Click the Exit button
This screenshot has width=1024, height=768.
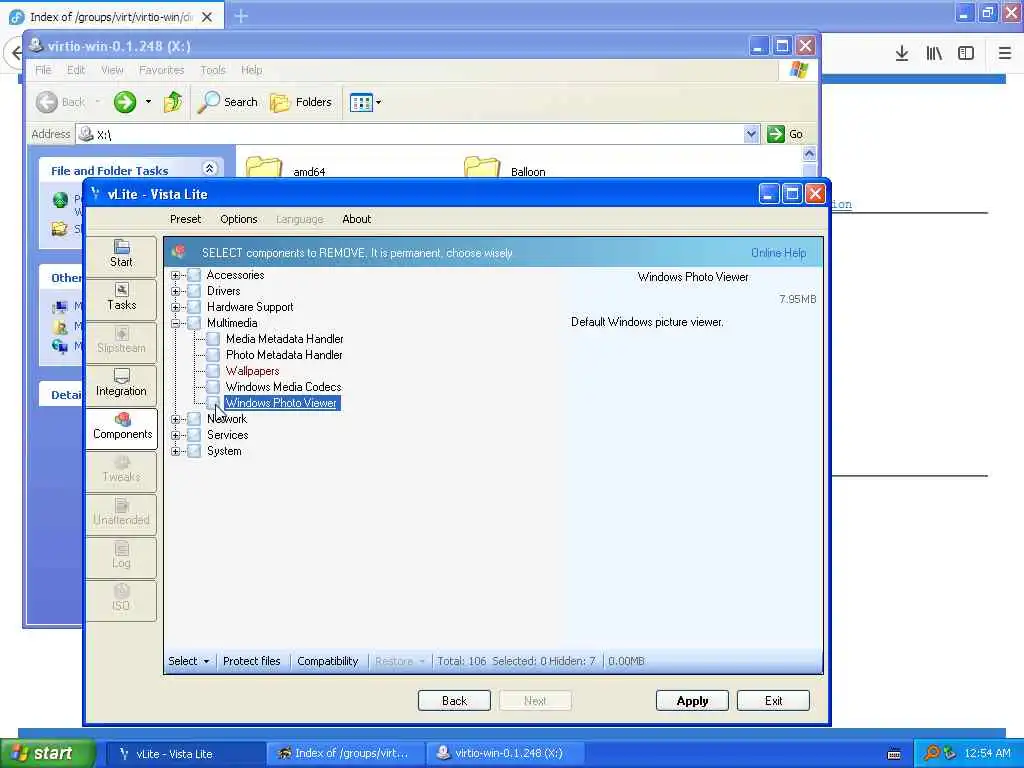[x=773, y=701]
